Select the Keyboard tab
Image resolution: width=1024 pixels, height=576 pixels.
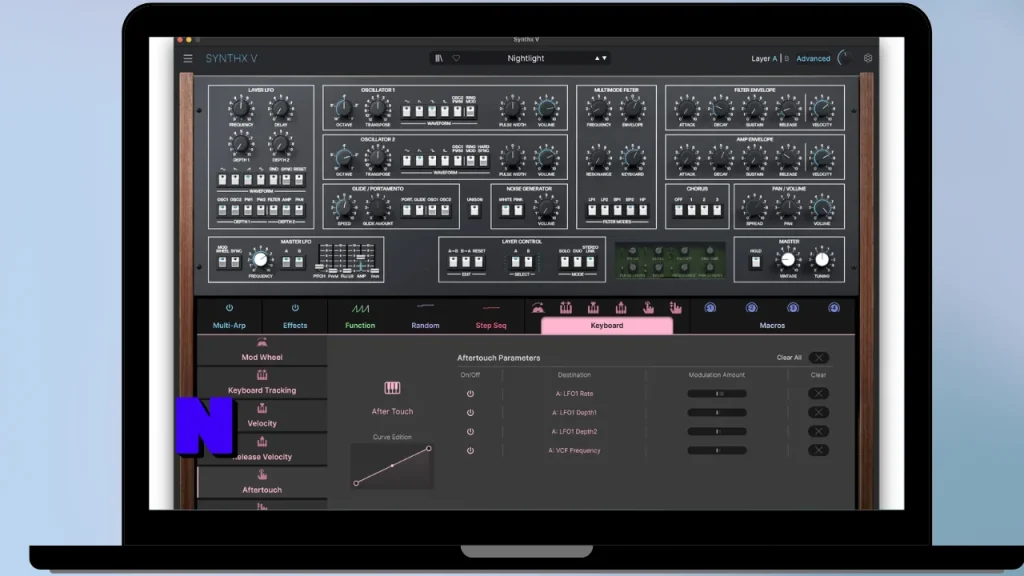pos(607,325)
